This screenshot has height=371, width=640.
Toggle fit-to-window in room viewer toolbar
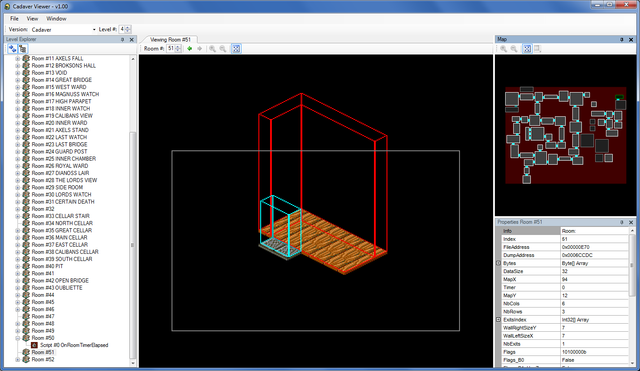(236, 49)
